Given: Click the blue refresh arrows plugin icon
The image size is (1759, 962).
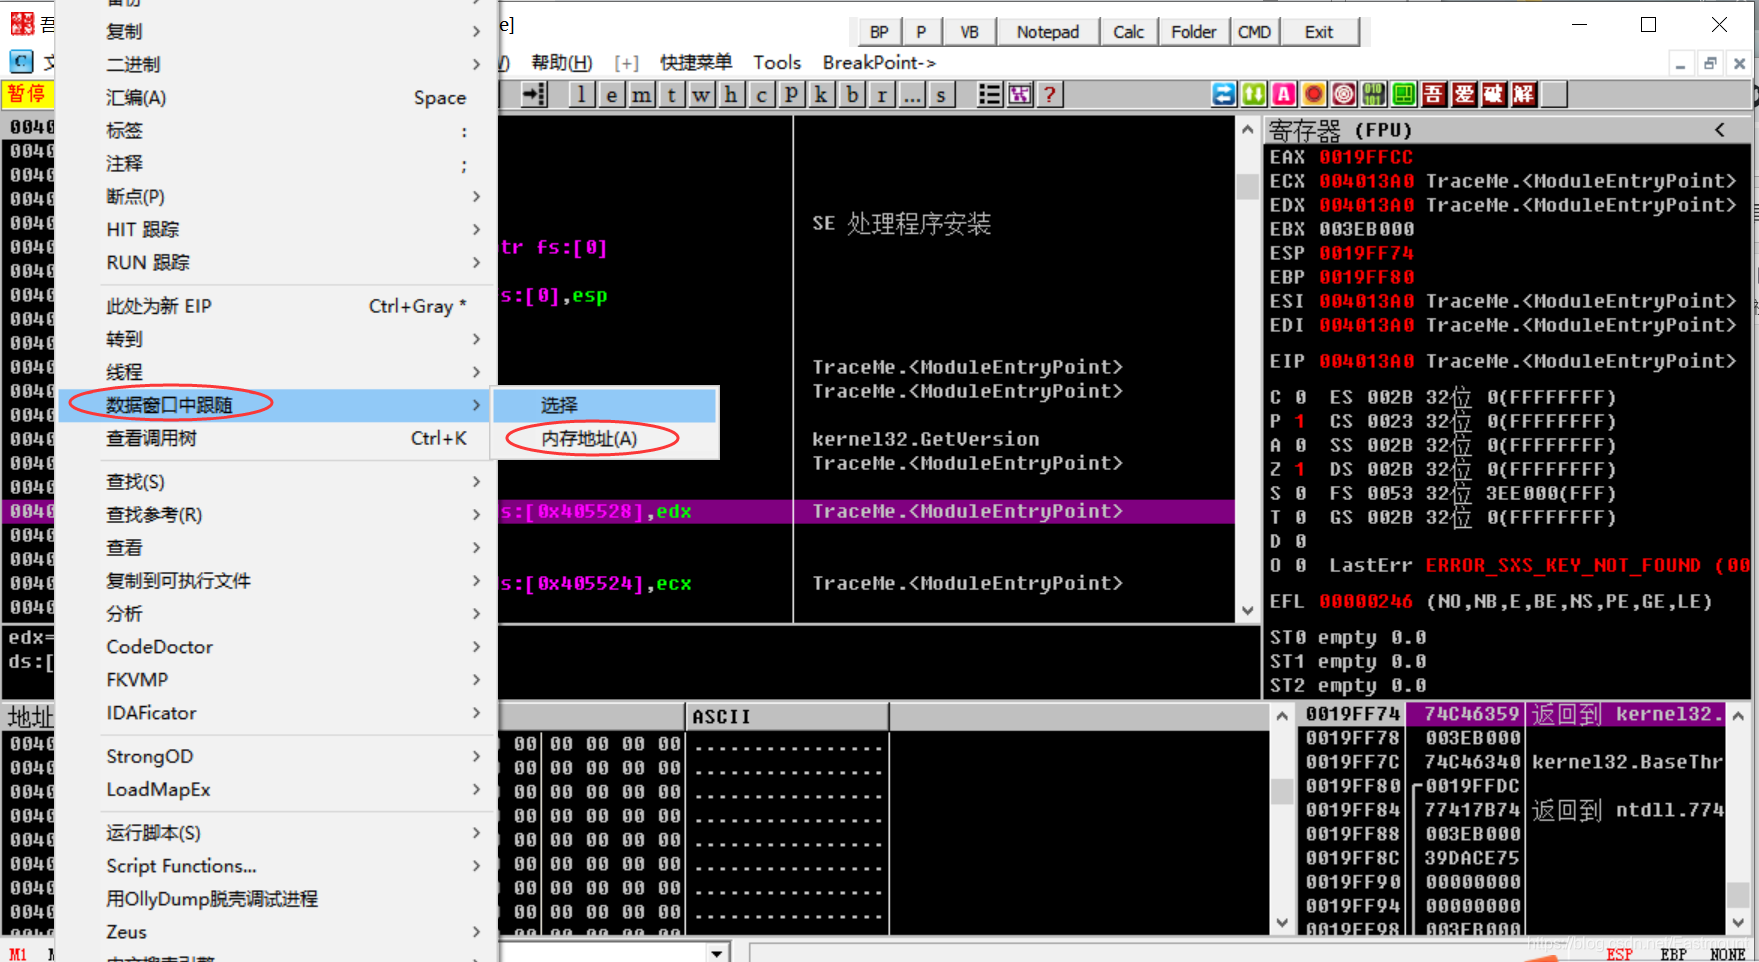Looking at the screenshot, I should (x=1224, y=95).
